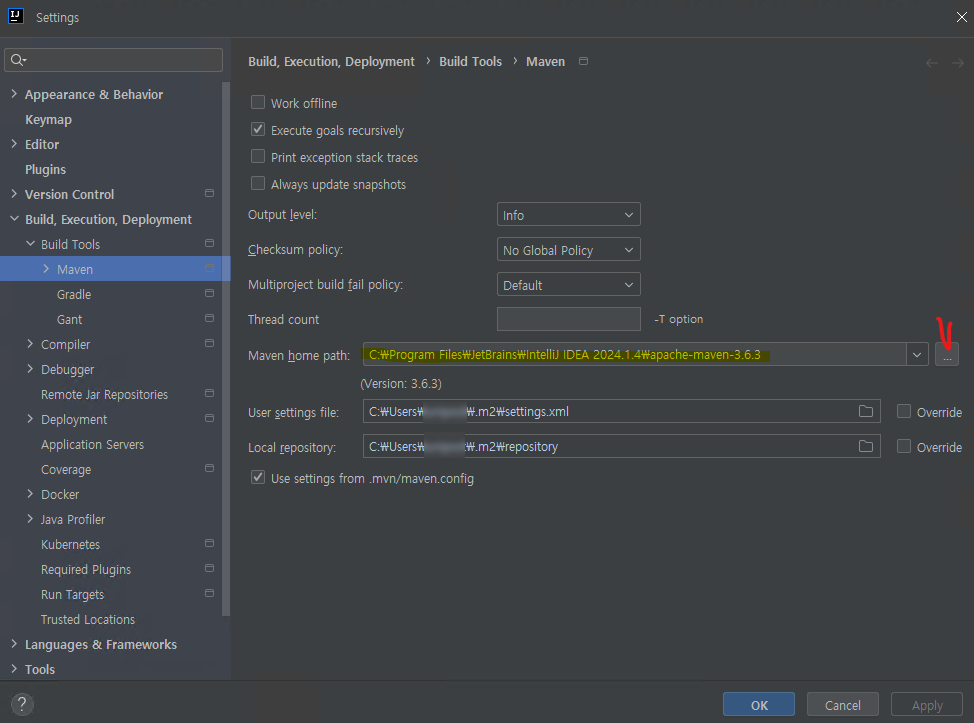The width and height of the screenshot is (974, 723).
Task: Check Override for local repository
Action: [x=904, y=446]
